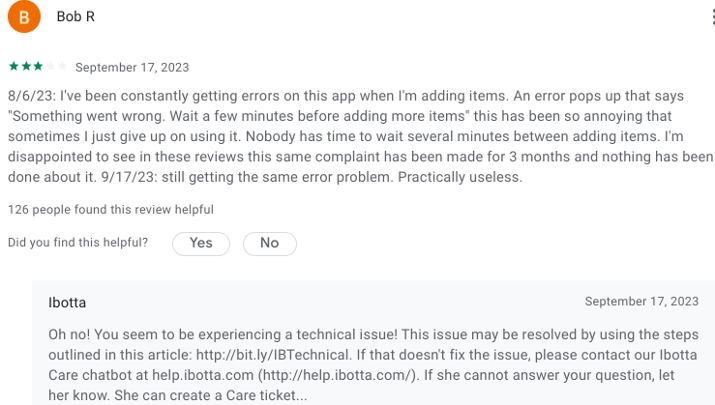Click the review date September 17, 2023
Viewport: 715px width, 405px height.
(x=132, y=68)
